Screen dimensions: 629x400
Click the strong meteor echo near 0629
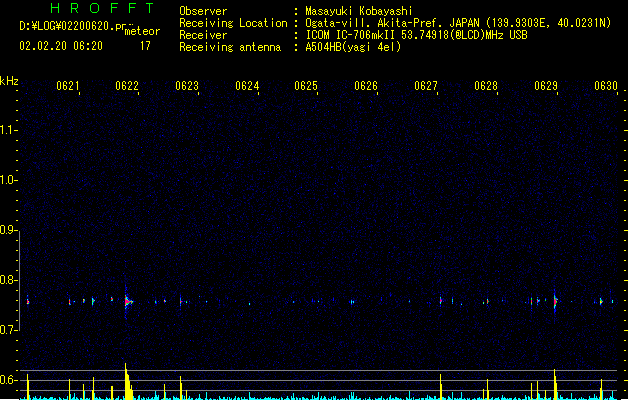556,302
